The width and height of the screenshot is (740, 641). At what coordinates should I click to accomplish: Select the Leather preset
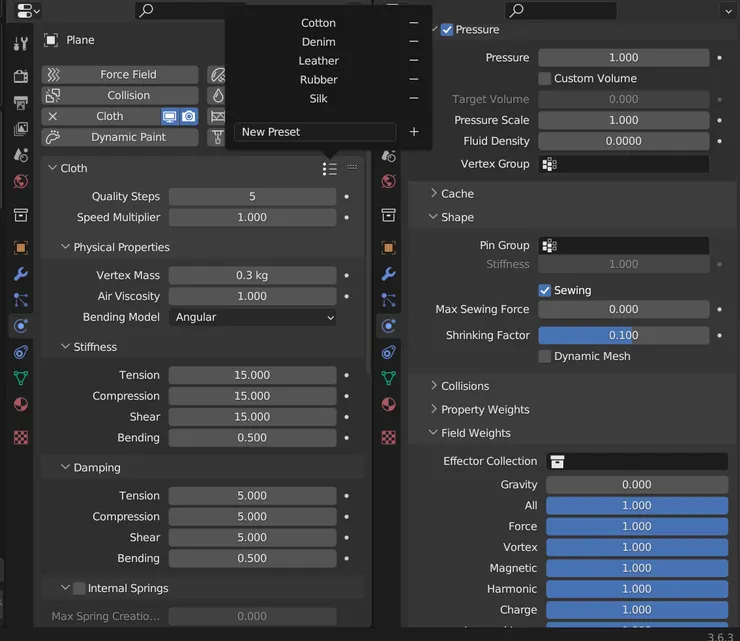tap(318, 61)
